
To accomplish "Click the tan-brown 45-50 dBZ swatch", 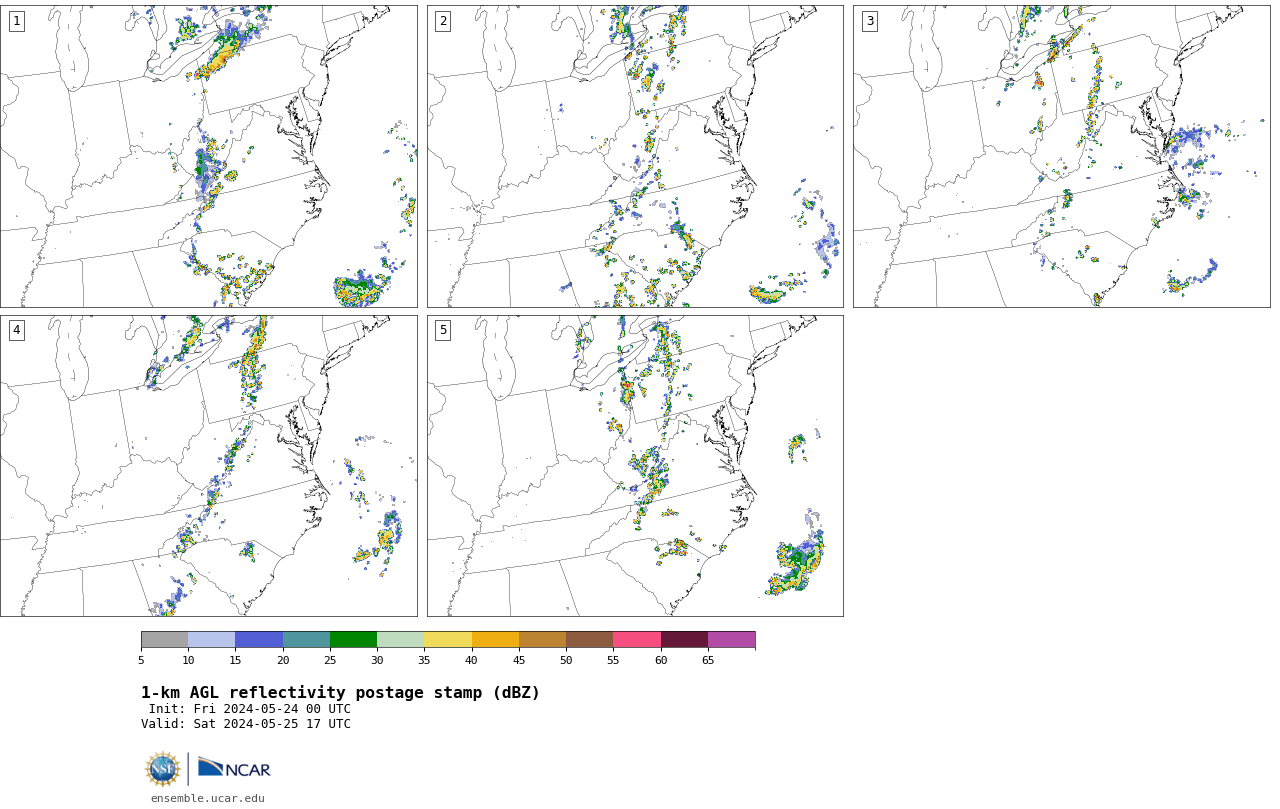I will coord(542,640).
